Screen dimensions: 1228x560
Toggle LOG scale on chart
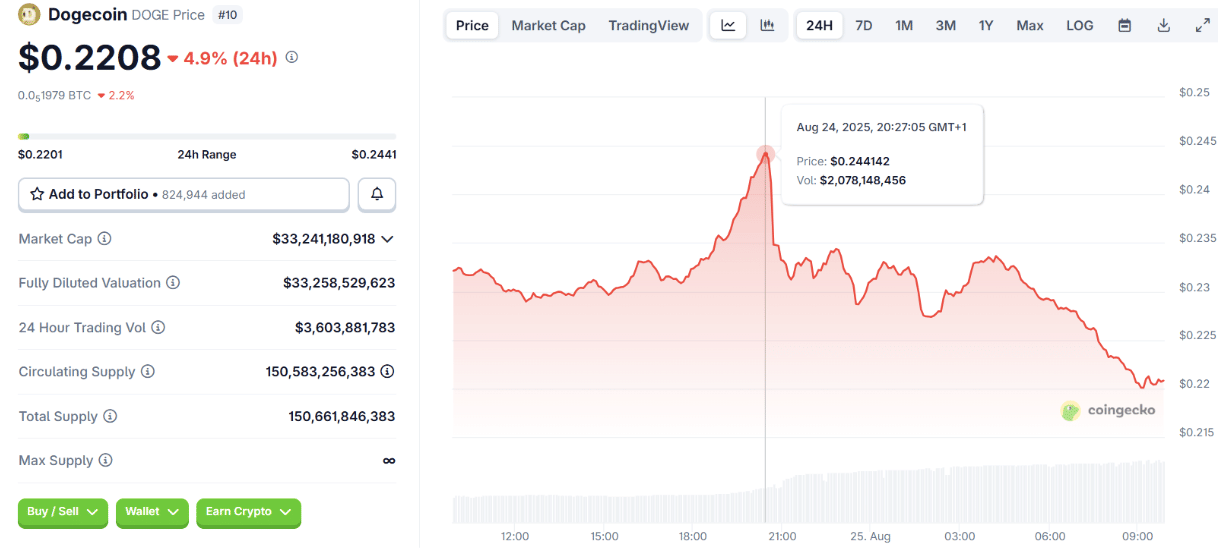1079,25
